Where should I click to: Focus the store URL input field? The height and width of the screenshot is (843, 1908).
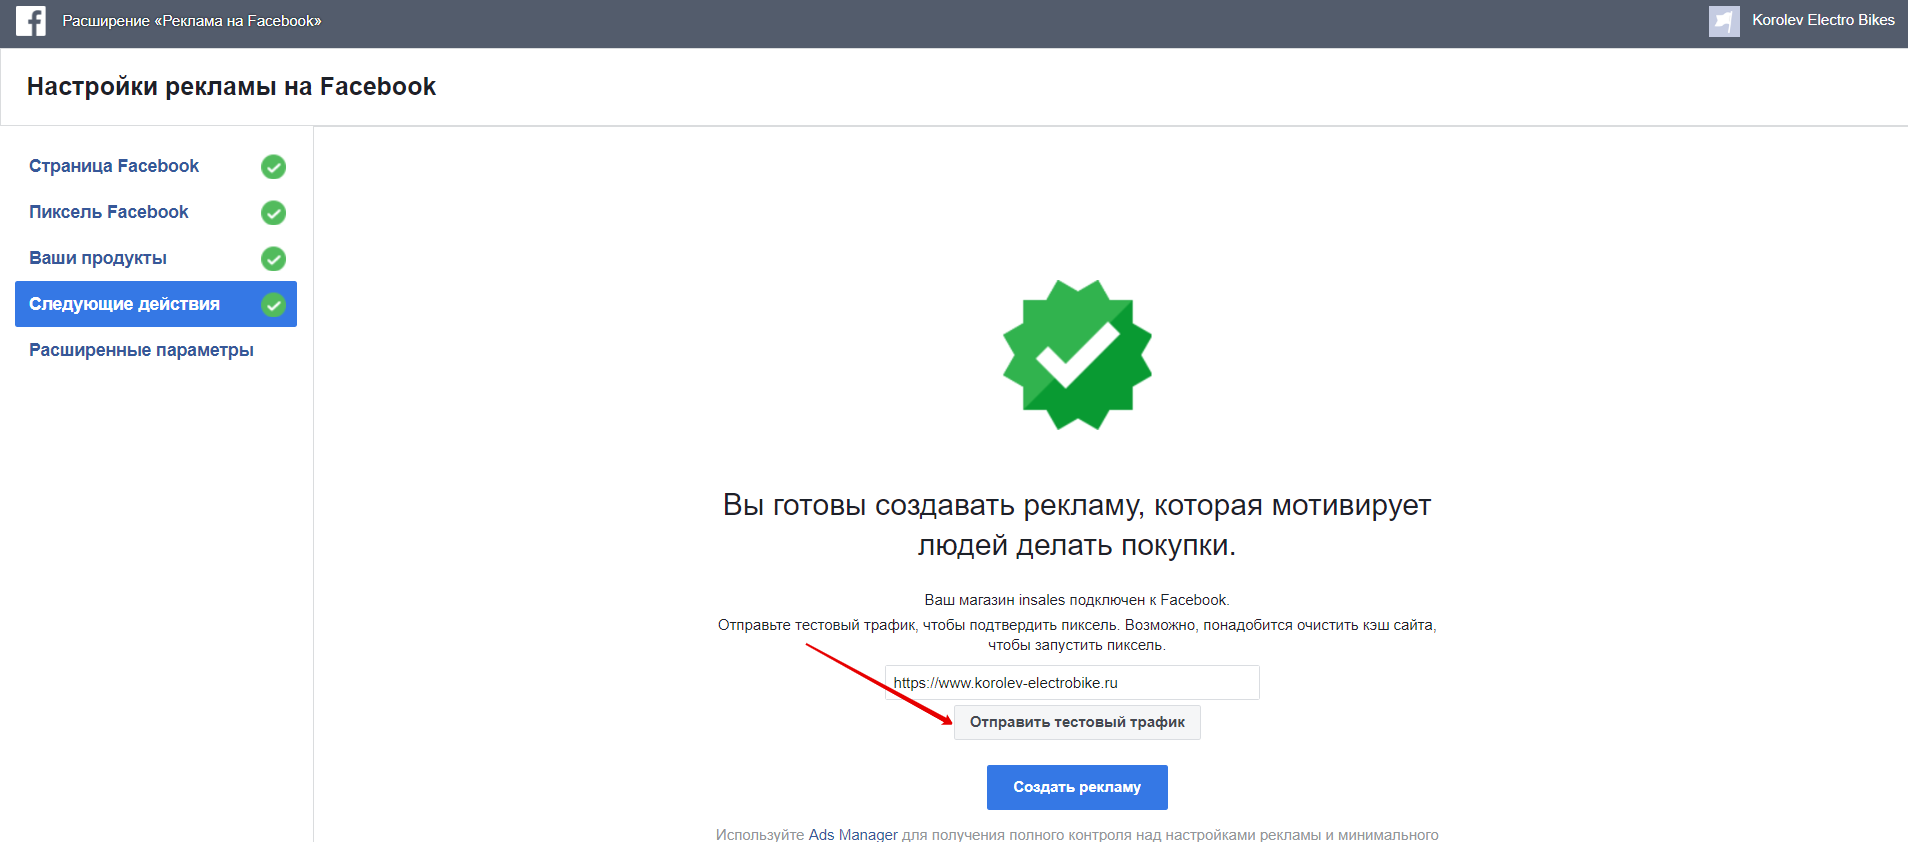tap(1072, 683)
